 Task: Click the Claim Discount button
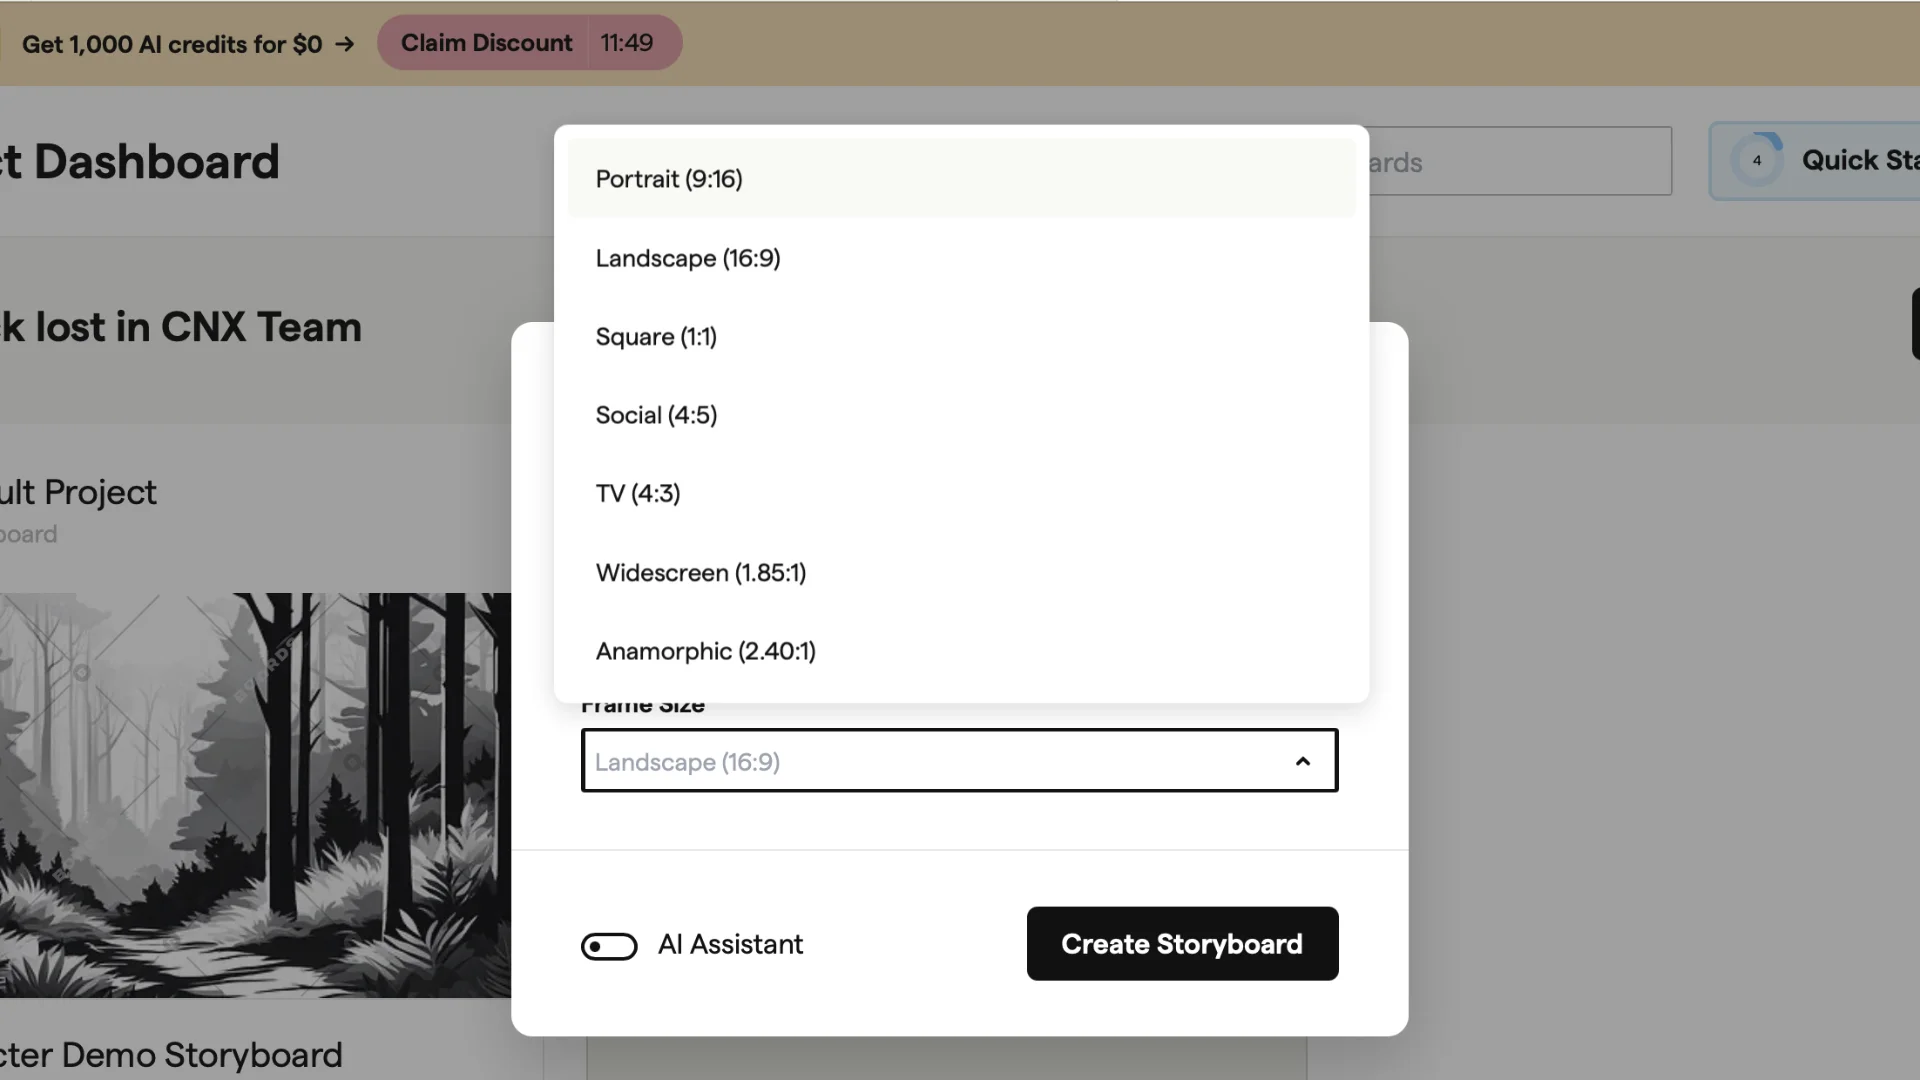click(x=486, y=43)
